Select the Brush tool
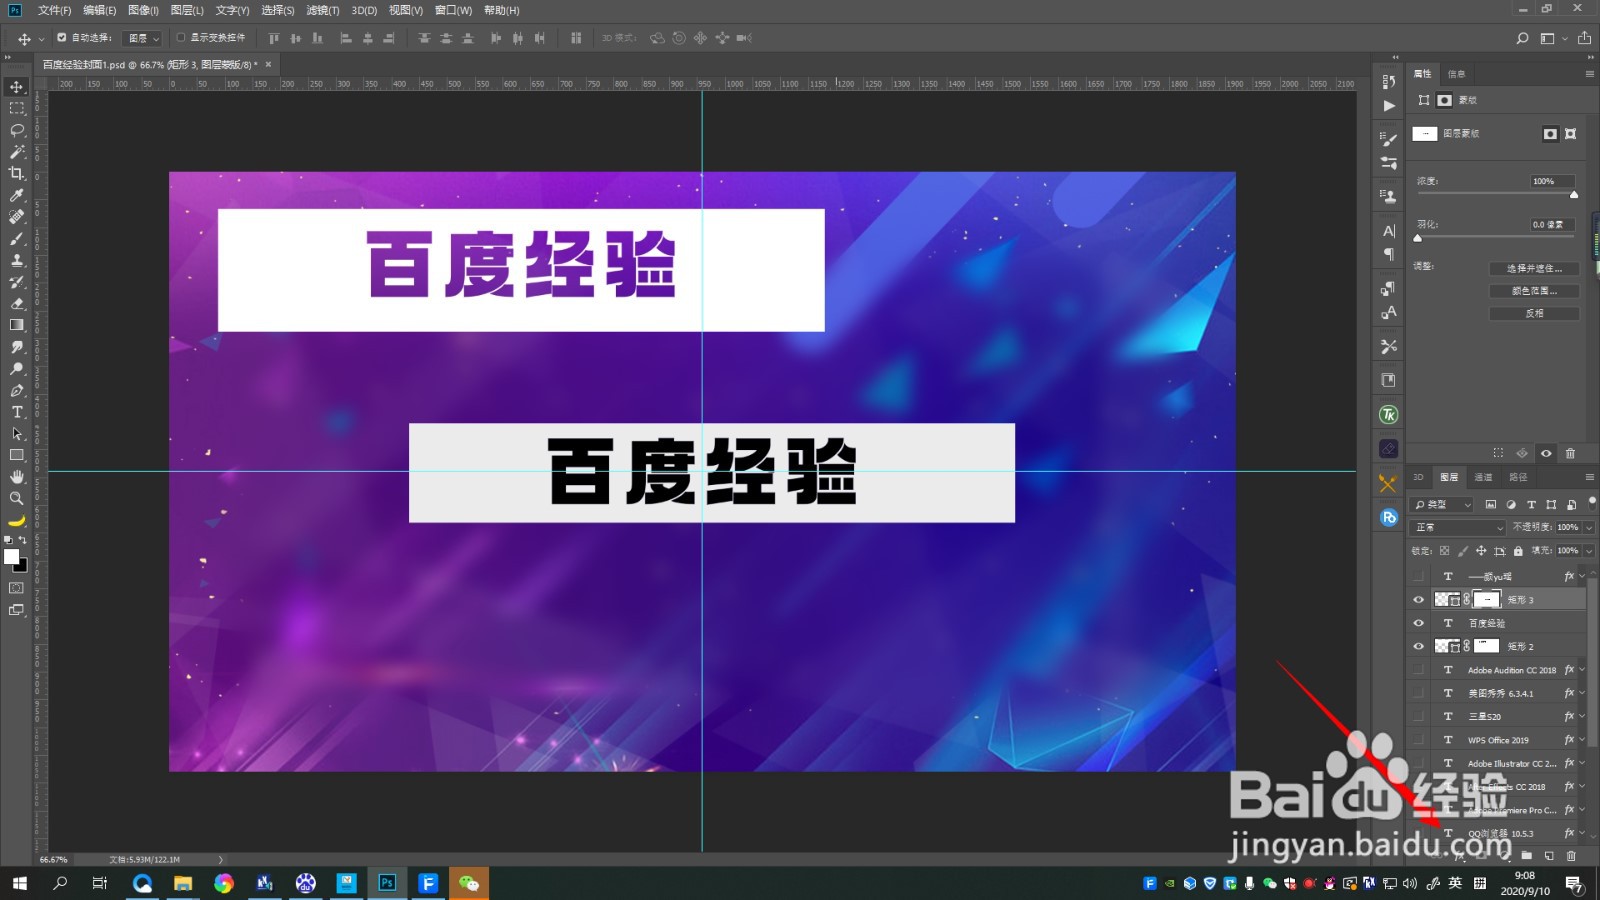This screenshot has height=900, width=1600. pyautogui.click(x=17, y=238)
